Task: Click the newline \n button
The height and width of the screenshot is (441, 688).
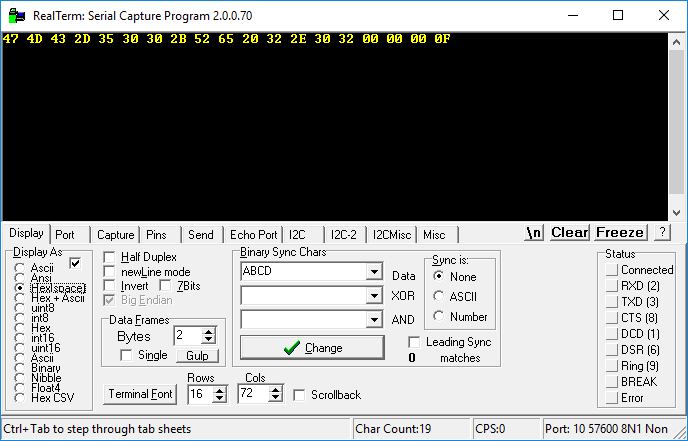Action: [x=534, y=233]
